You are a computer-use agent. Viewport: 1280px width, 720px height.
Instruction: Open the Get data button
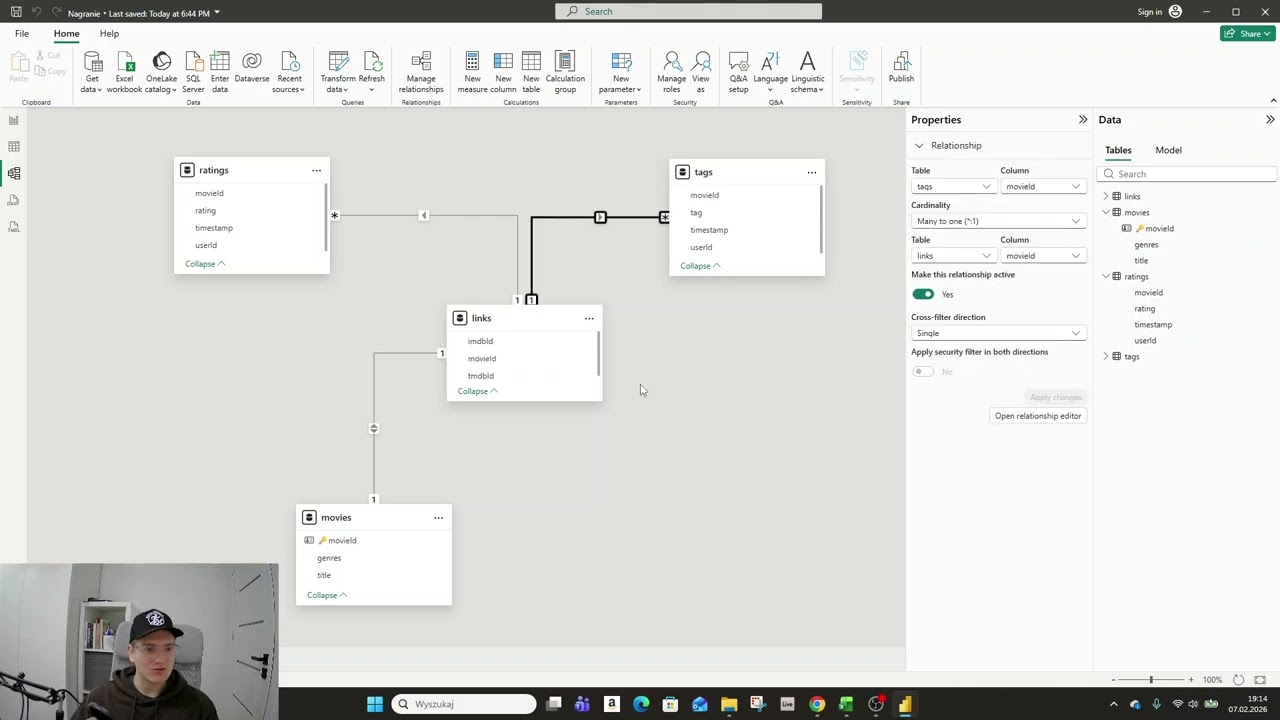coord(91,72)
